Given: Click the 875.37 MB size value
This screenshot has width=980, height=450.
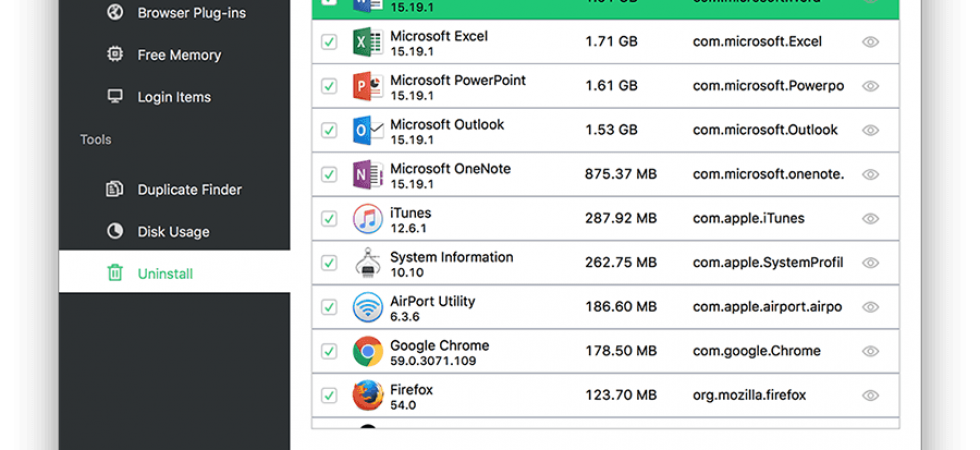Looking at the screenshot, I should [621, 174].
